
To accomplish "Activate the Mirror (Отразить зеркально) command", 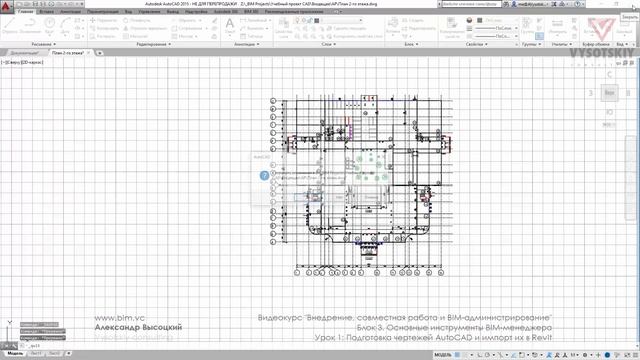I will coord(145,28).
